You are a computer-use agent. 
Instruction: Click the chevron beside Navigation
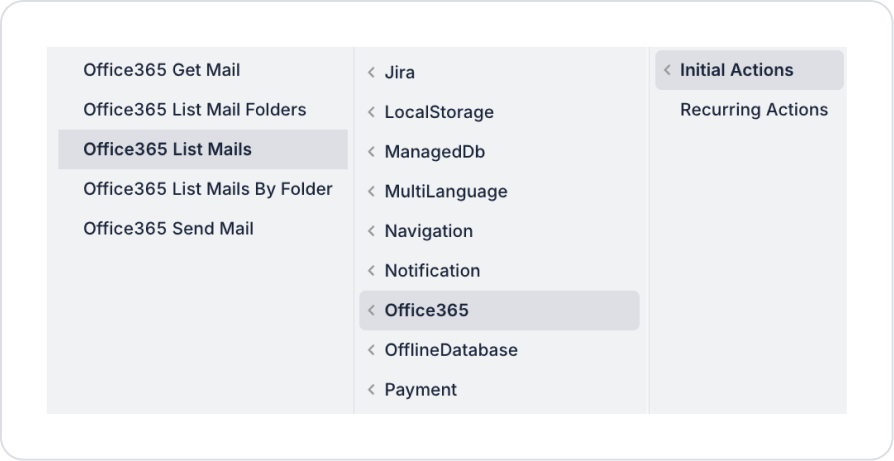click(x=371, y=231)
